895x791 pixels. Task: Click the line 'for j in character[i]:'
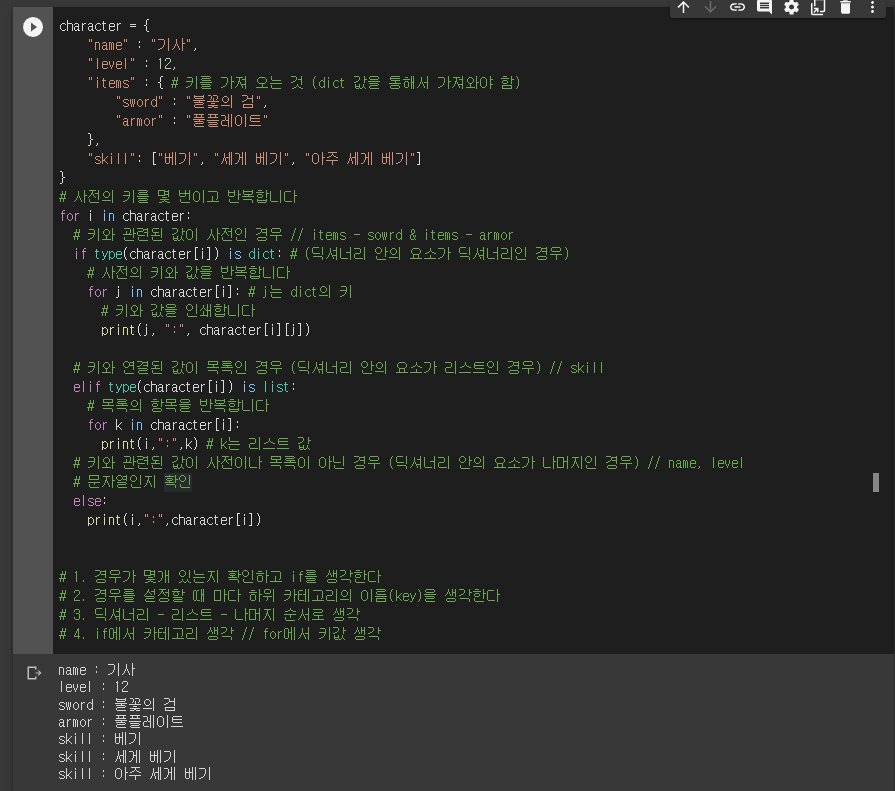pyautogui.click(x=164, y=292)
